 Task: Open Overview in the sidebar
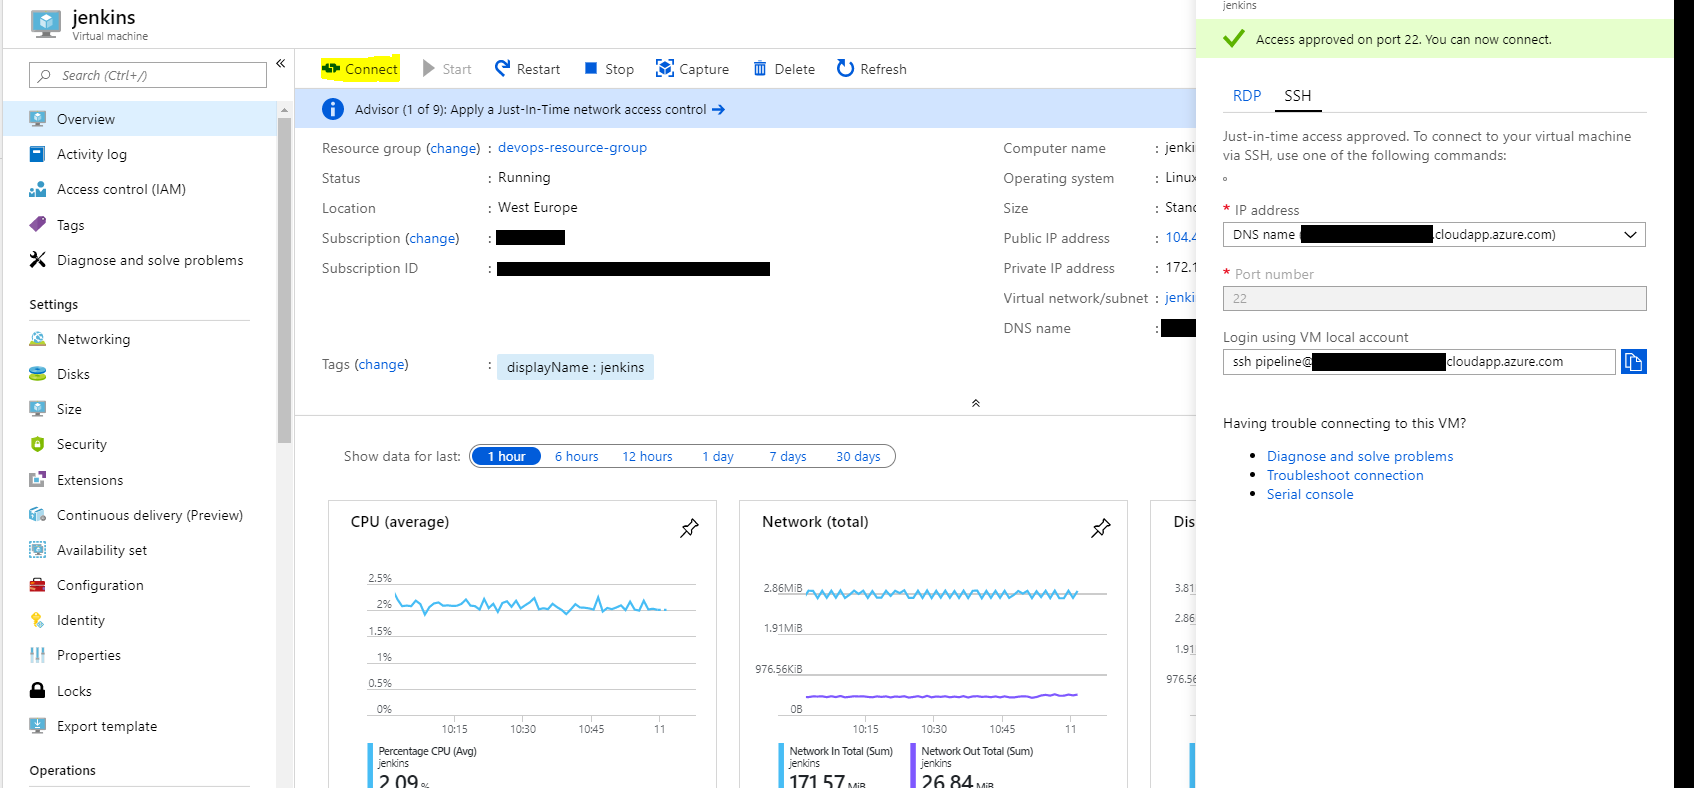click(x=140, y=119)
